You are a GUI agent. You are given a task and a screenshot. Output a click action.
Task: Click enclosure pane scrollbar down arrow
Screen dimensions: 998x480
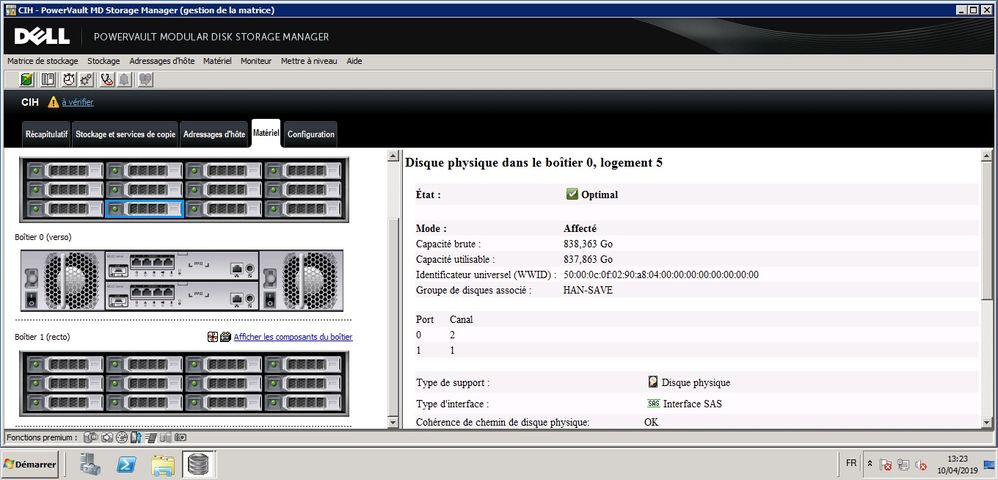pos(393,422)
